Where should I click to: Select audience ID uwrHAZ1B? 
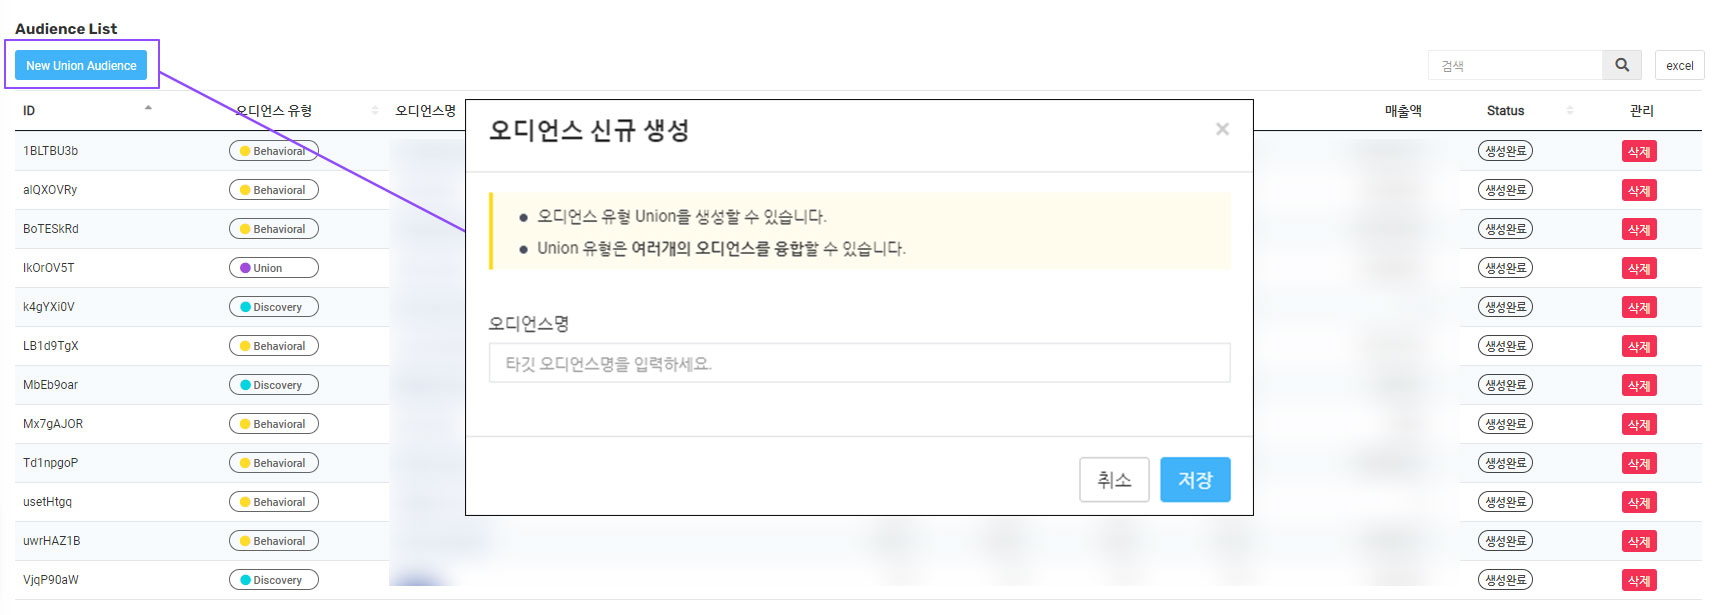(52, 541)
